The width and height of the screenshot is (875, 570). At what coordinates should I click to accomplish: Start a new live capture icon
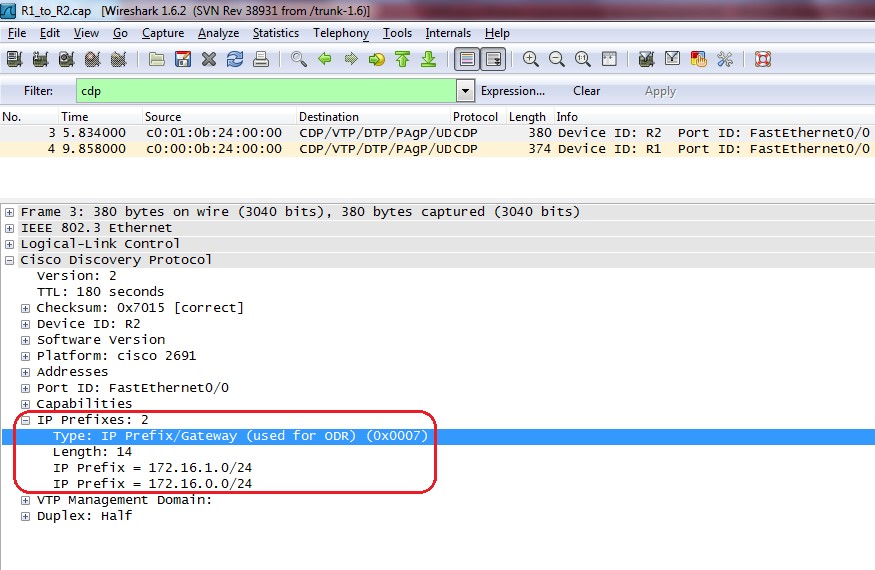coord(66,59)
